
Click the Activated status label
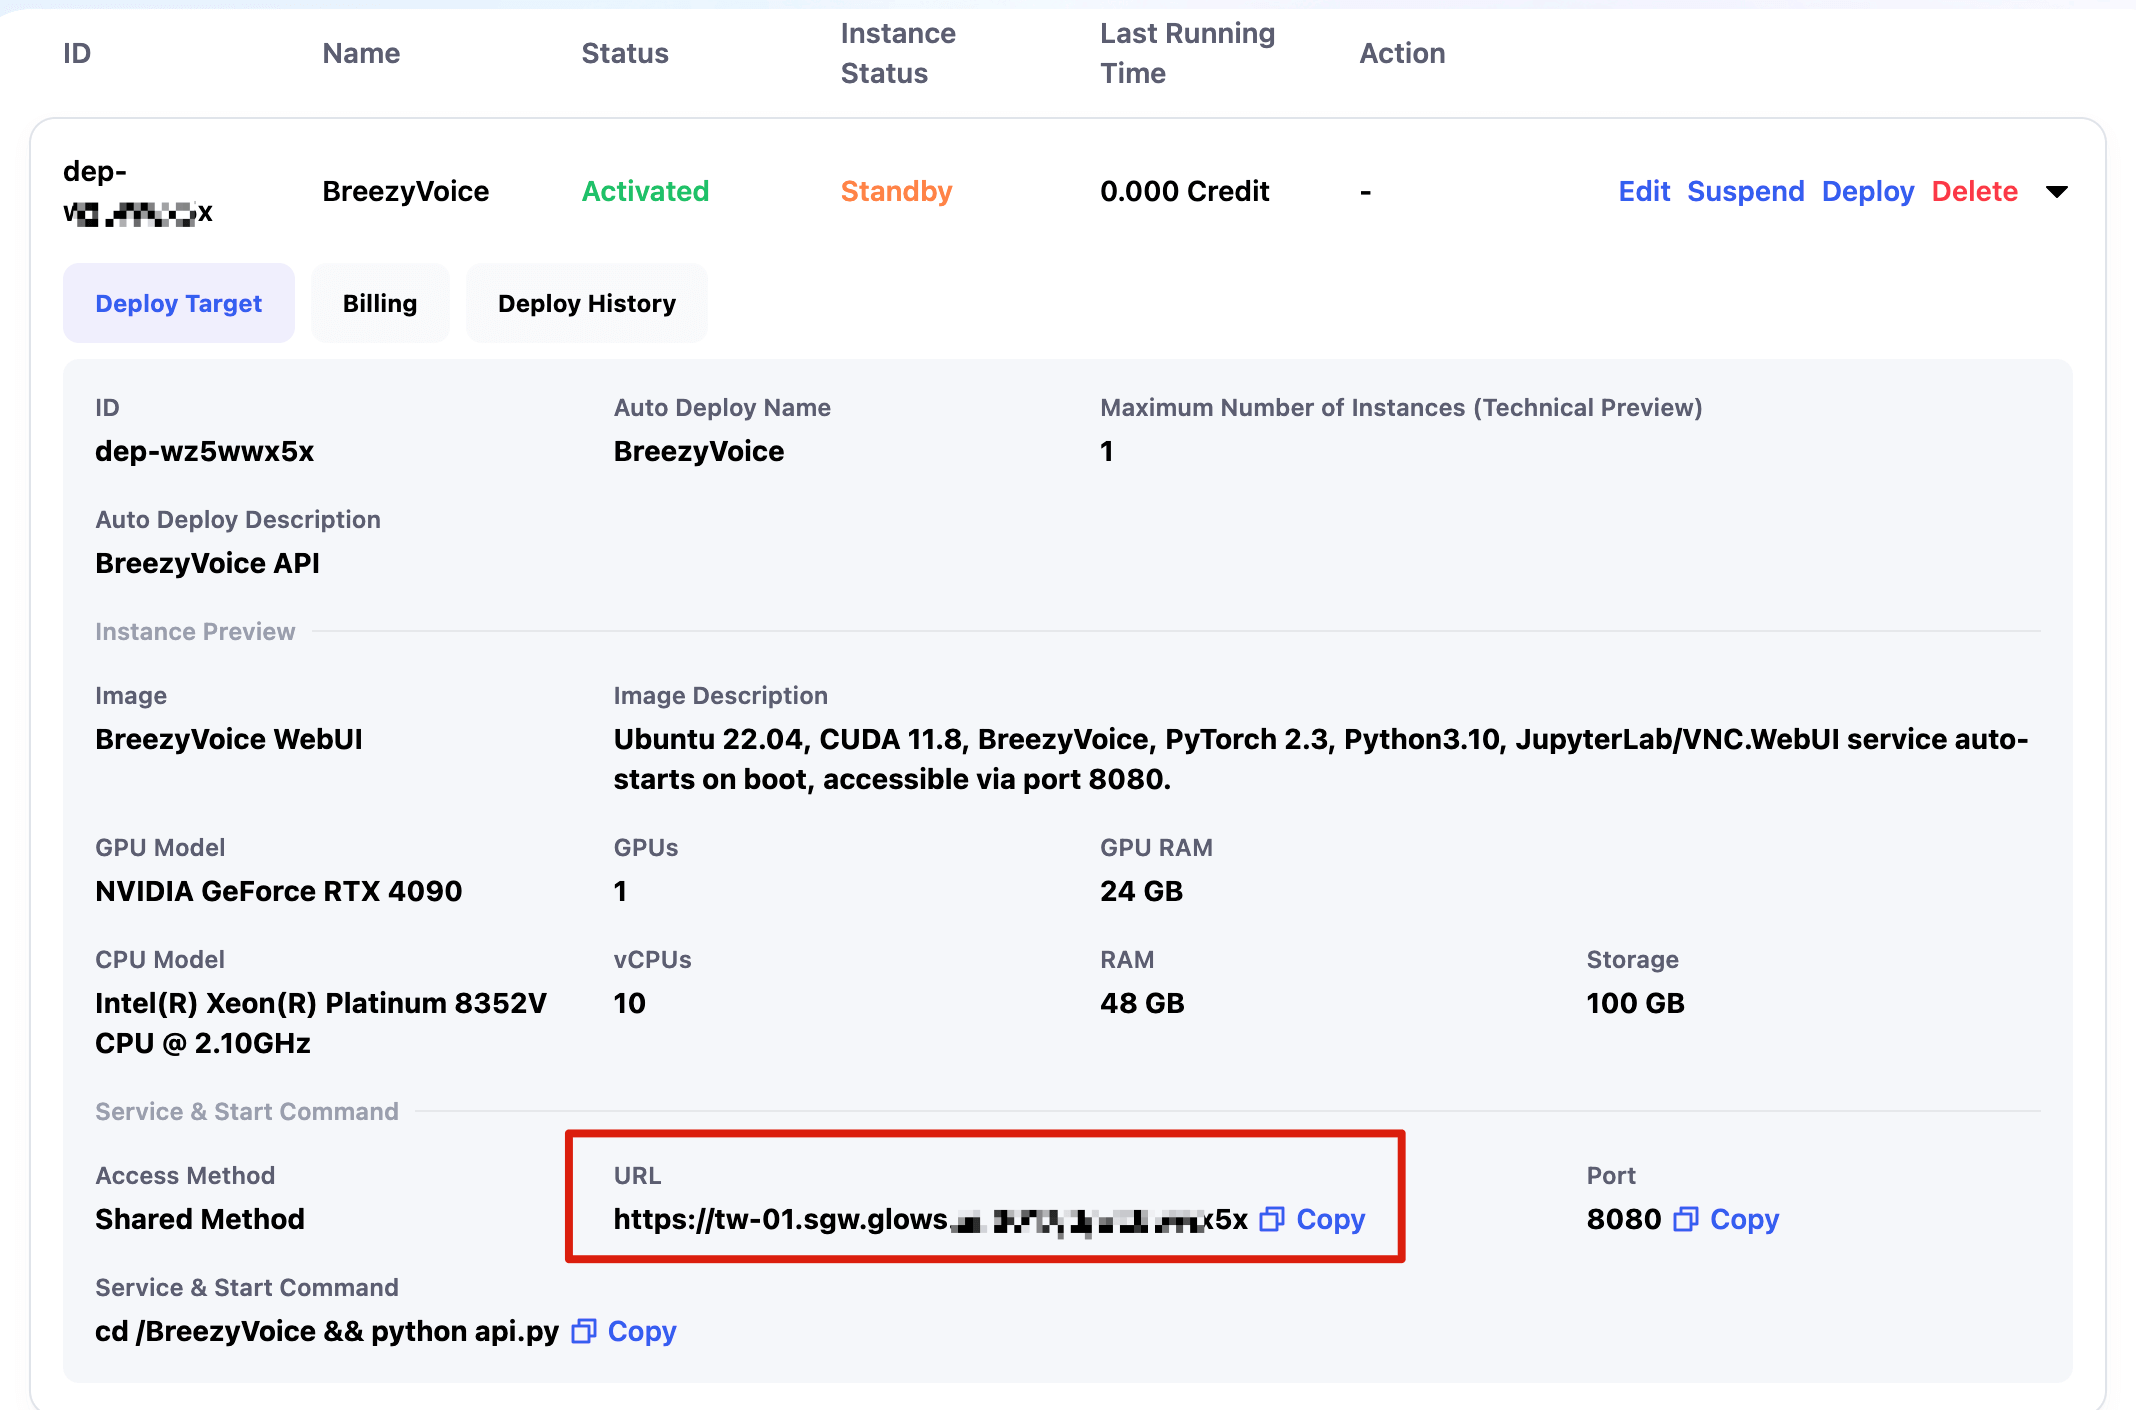coord(645,191)
